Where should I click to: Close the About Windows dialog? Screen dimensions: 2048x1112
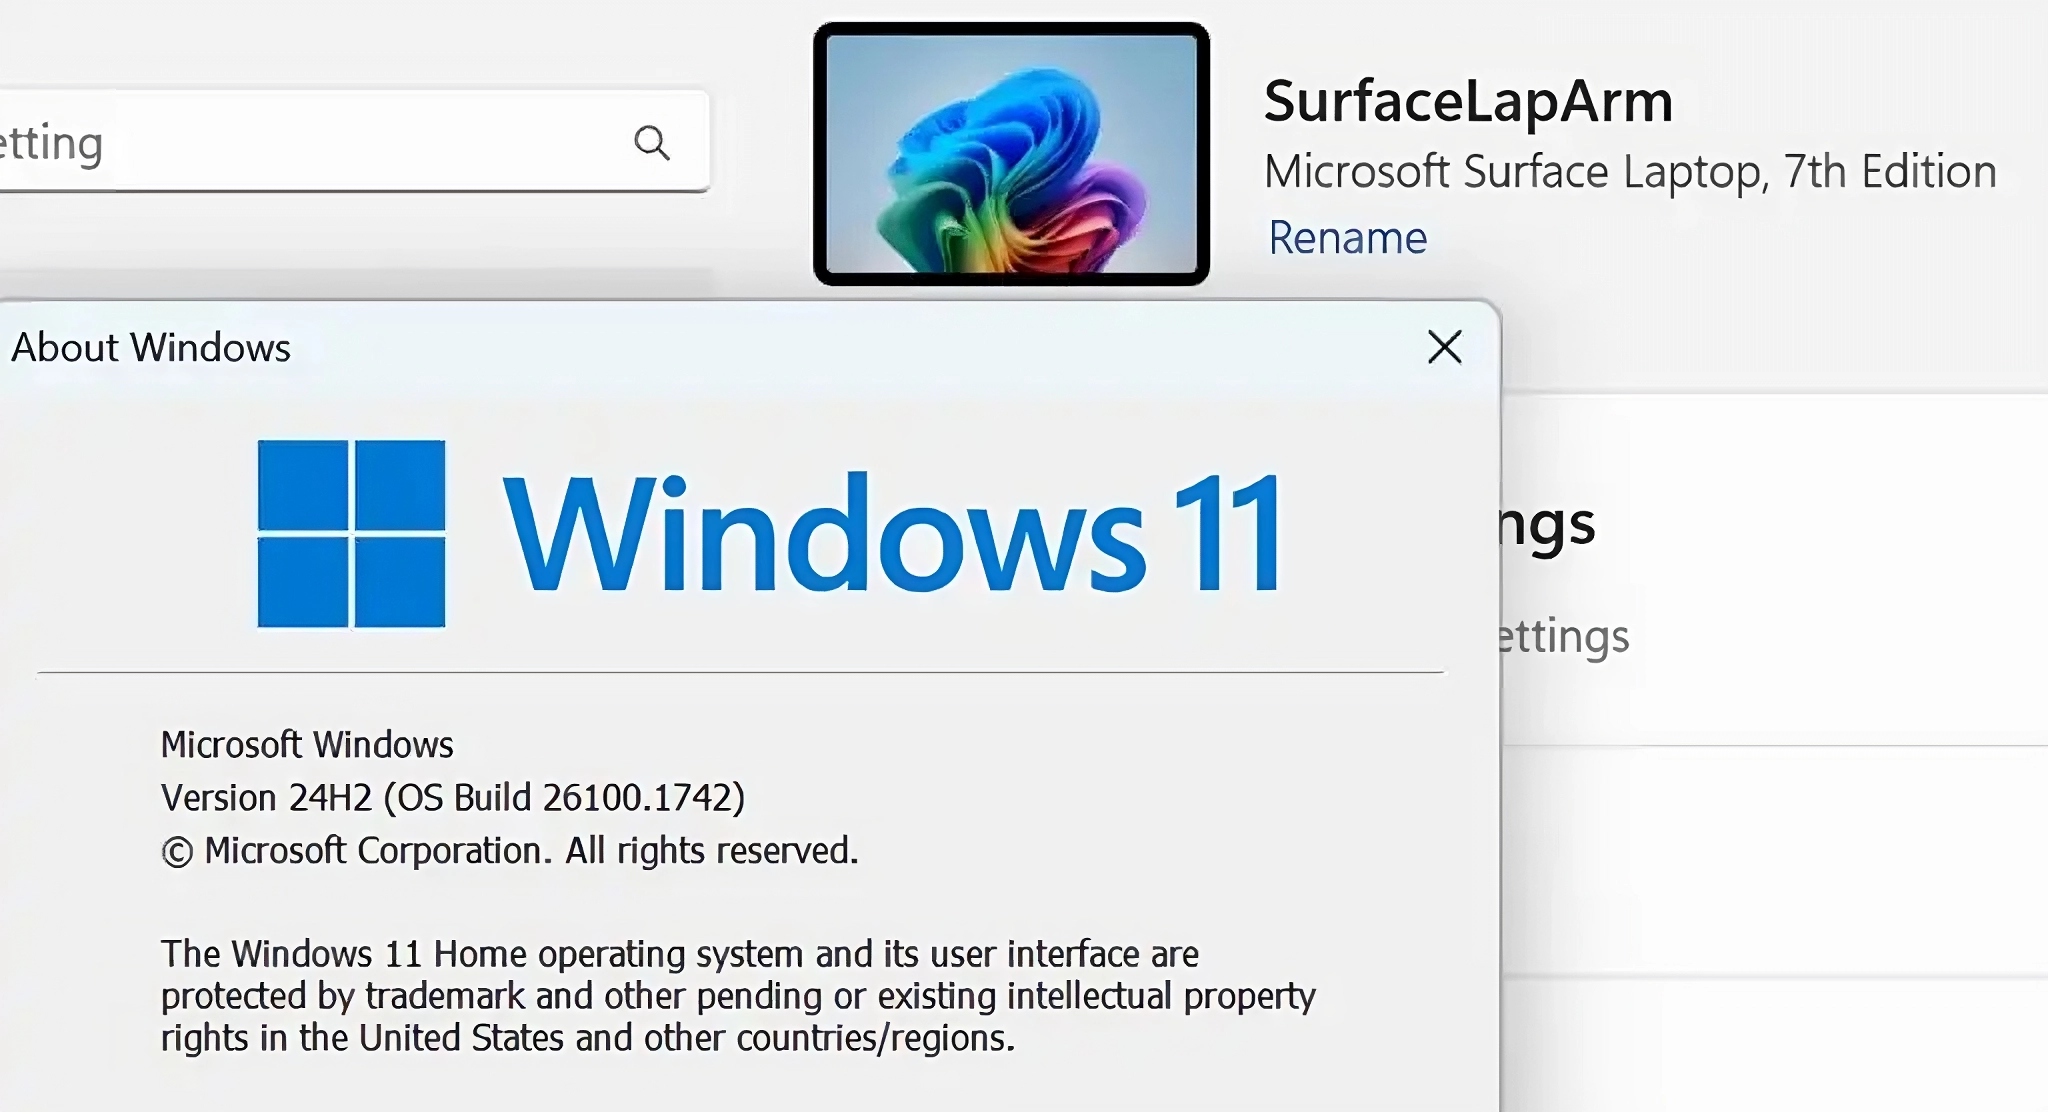[1444, 348]
